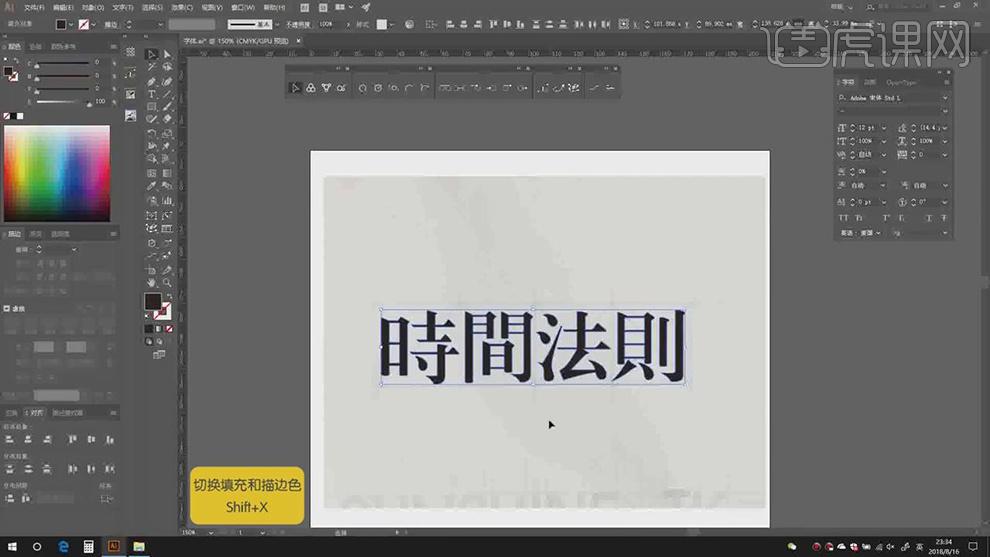Open the font size 12 pt dropdown
This screenshot has width=990, height=557.
(883, 128)
